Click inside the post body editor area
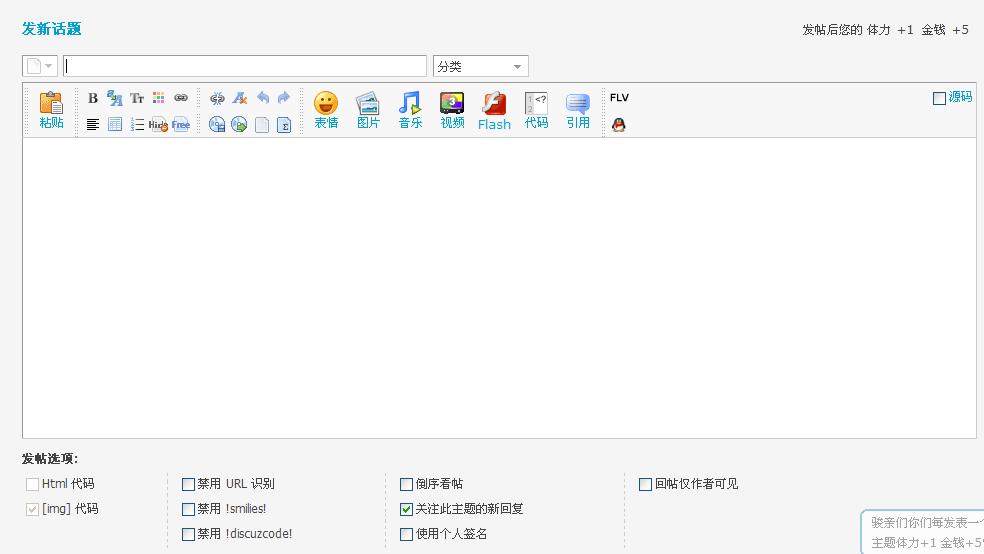984x554 pixels. [500, 288]
